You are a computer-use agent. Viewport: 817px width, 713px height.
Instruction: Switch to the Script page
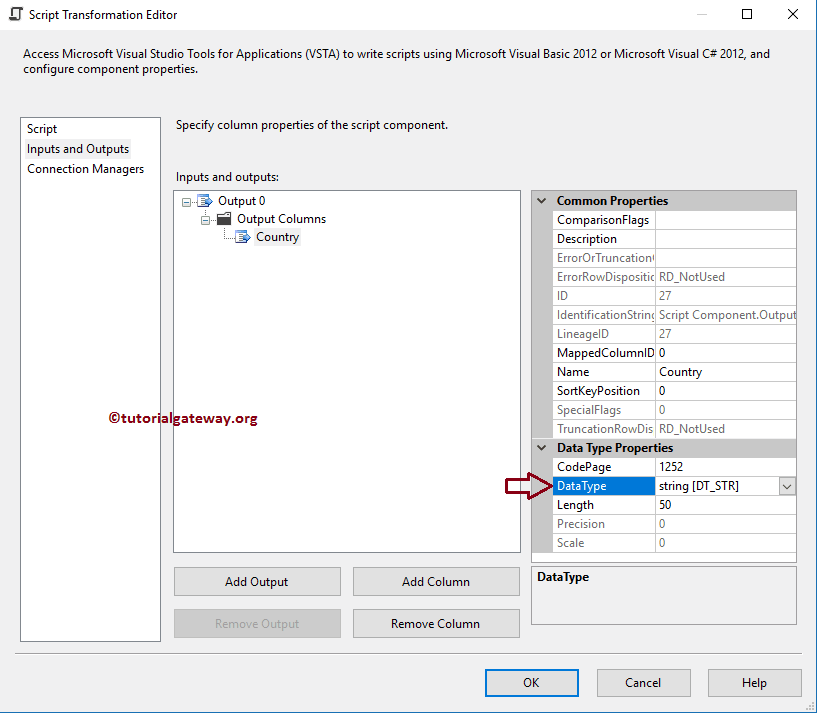pos(41,128)
